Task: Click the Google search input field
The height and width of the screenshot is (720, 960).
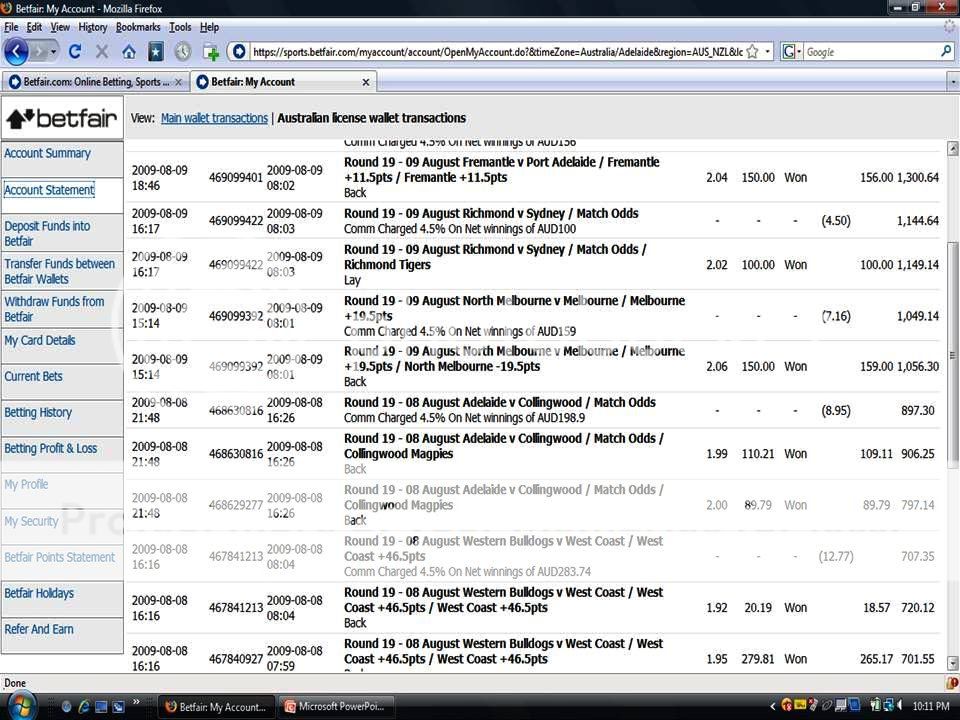Action: tap(871, 51)
